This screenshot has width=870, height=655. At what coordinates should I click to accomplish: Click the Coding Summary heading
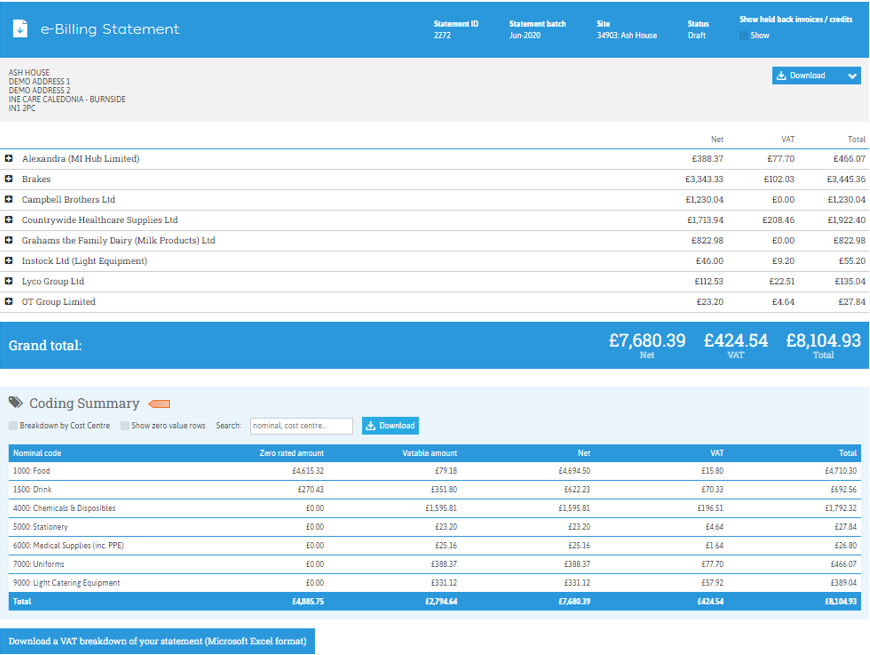84,403
